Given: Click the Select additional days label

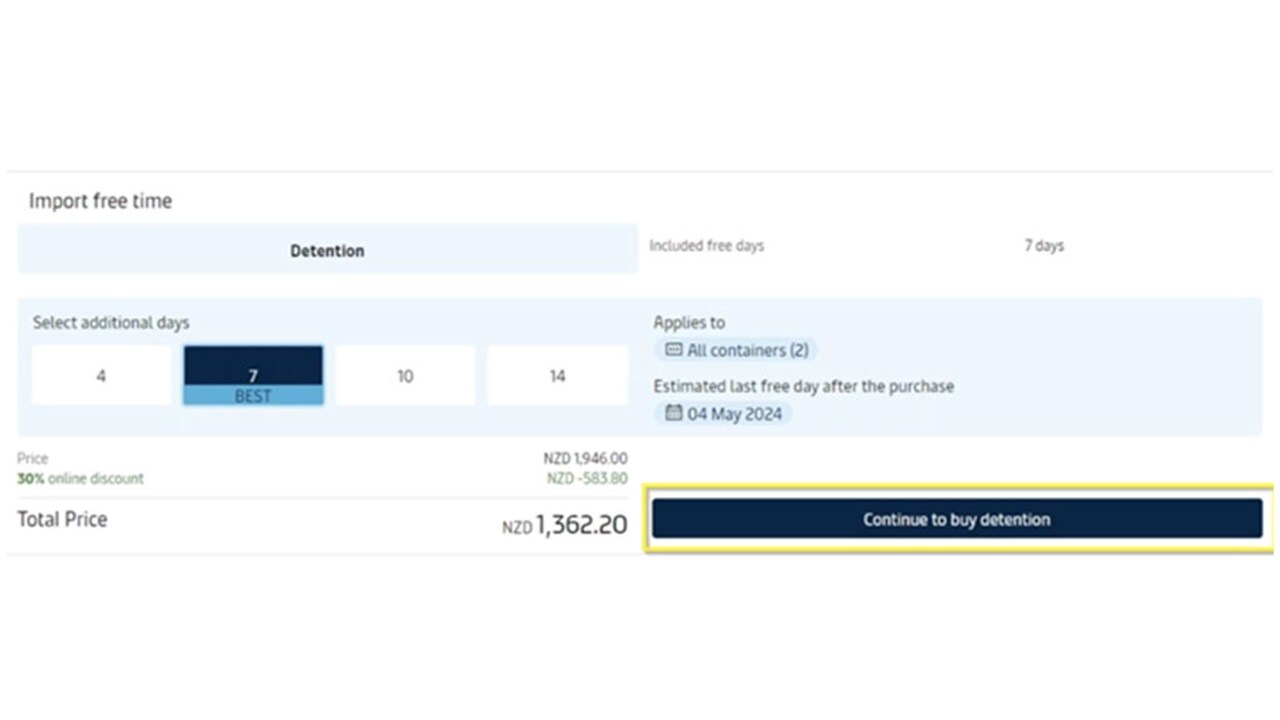Looking at the screenshot, I should pos(111,323).
